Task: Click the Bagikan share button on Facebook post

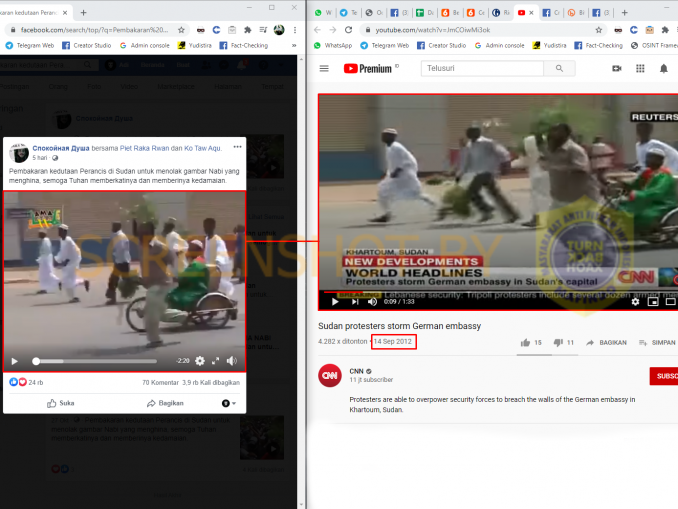Action: coord(165,403)
